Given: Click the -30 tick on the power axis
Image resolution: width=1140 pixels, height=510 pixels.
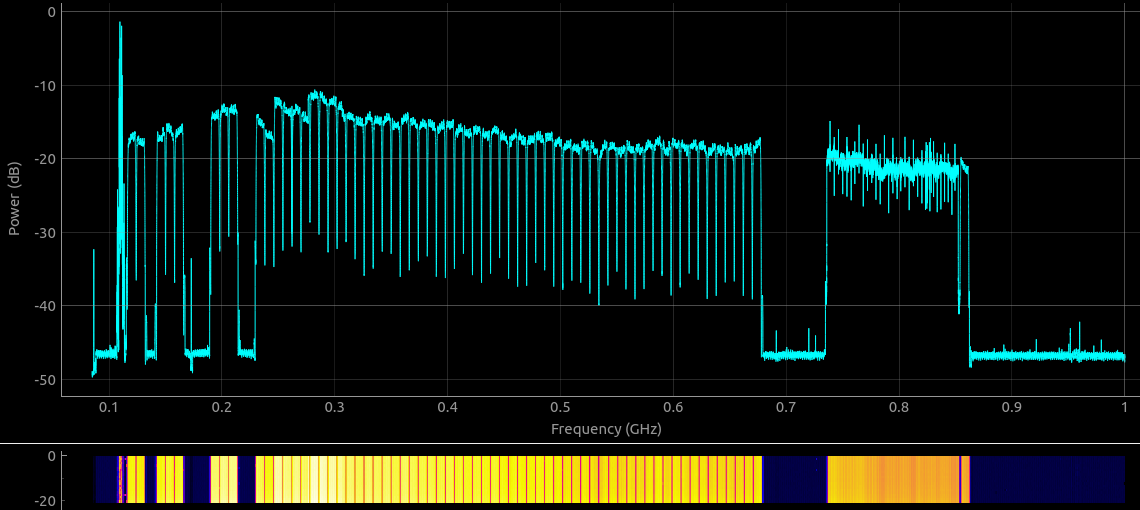Looking at the screenshot, I should [42, 232].
